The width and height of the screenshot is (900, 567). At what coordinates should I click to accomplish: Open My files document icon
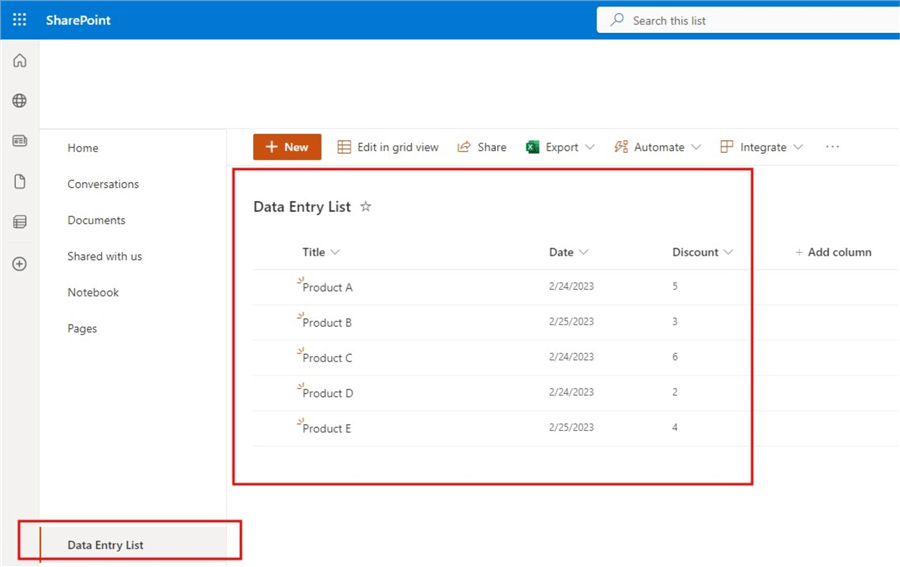click(x=20, y=181)
